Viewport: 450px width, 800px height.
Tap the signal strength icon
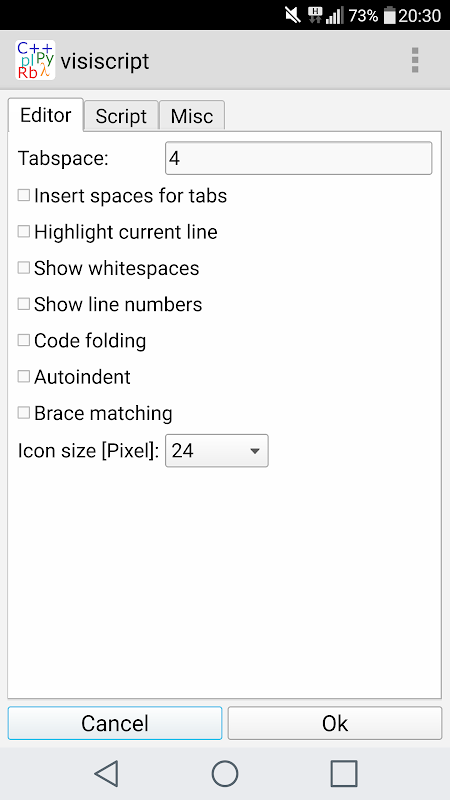(335, 16)
